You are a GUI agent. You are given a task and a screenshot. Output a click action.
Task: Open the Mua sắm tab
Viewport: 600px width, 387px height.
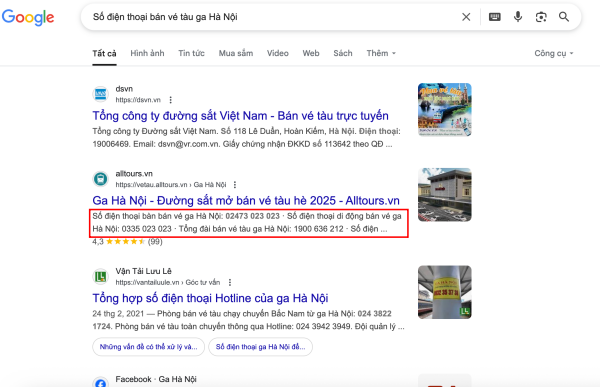236,53
